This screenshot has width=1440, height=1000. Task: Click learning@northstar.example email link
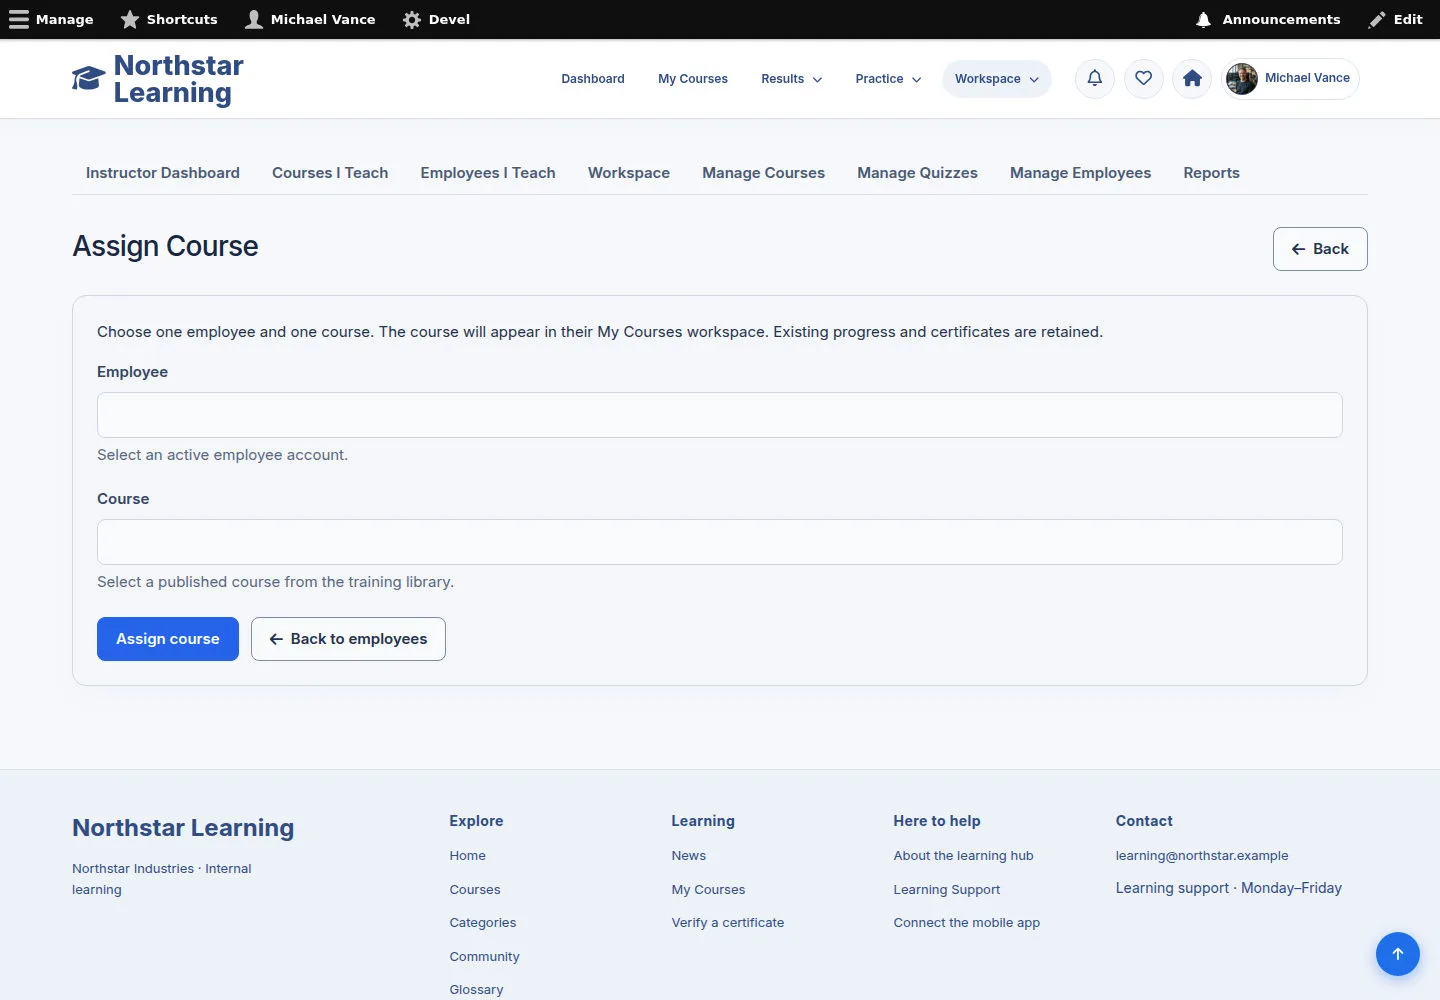coord(1202,856)
